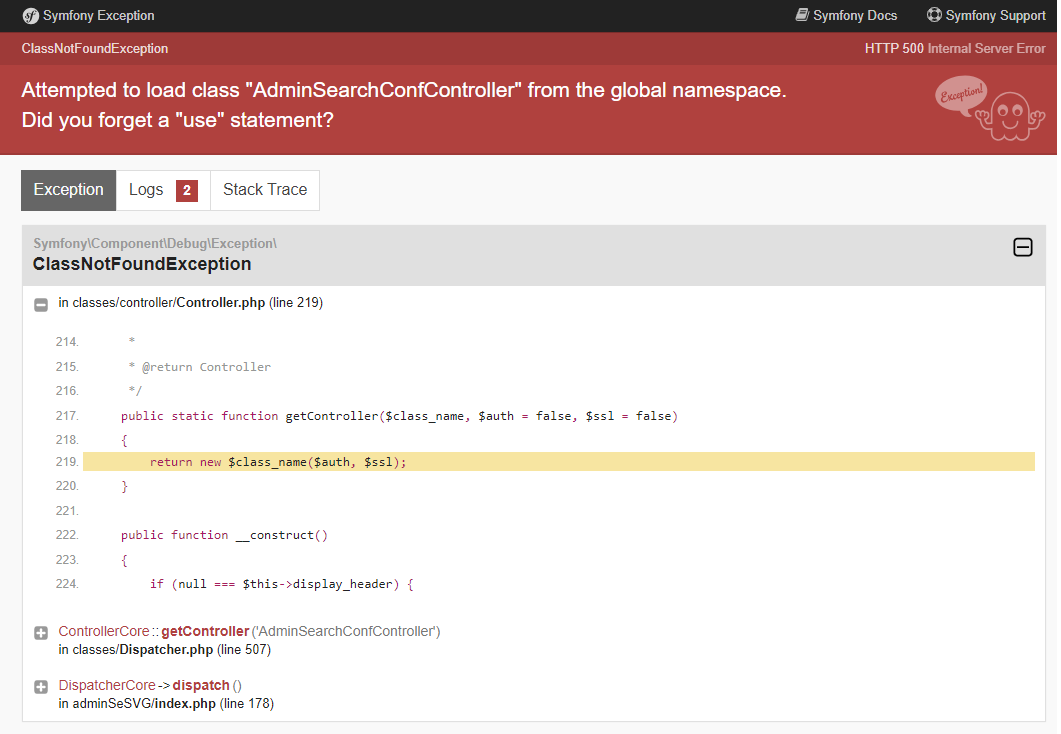Expand the ControllerCore::getController trace
The height and width of the screenshot is (734, 1061).
tap(41, 633)
